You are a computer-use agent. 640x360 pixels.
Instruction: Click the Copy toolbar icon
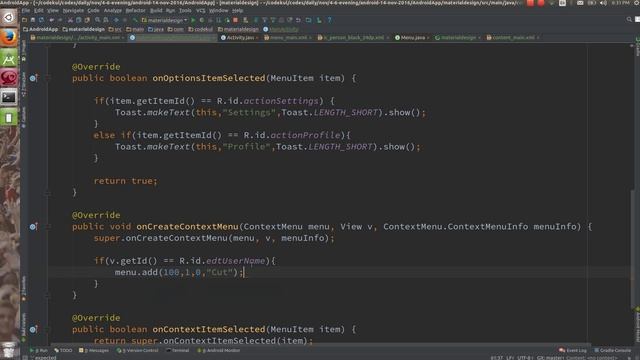pos(79,20)
